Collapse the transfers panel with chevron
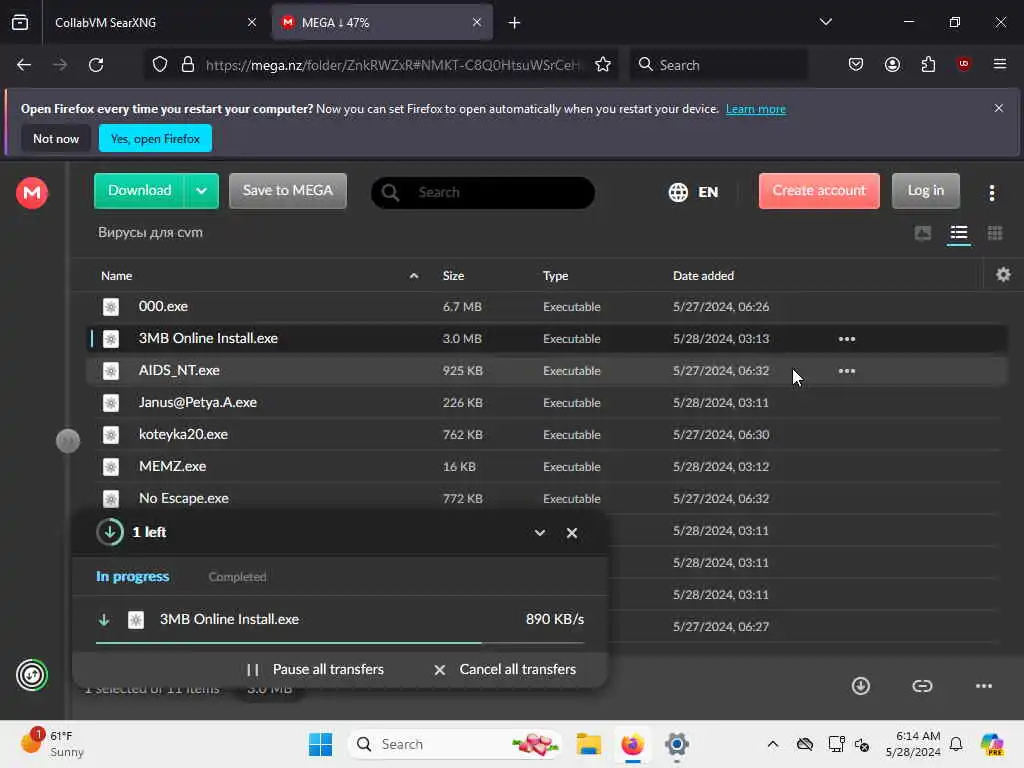The image size is (1024, 768). [539, 533]
